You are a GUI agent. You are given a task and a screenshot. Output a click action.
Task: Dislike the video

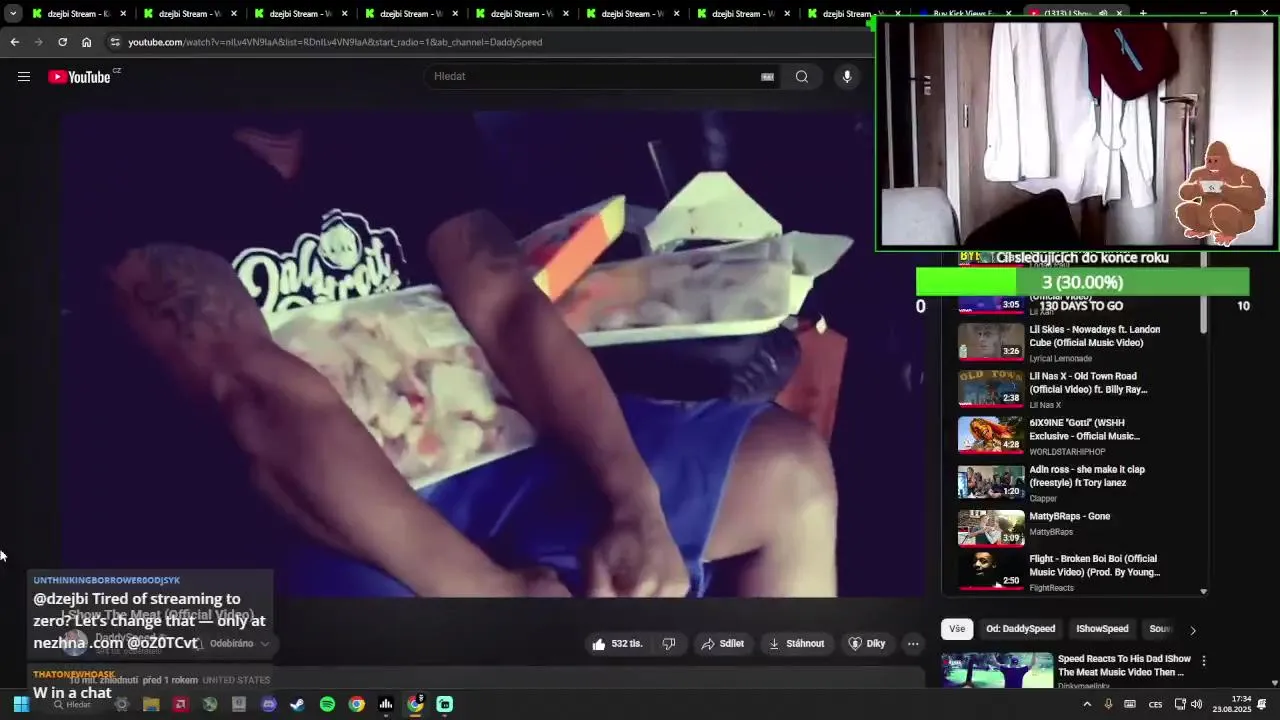(x=670, y=644)
